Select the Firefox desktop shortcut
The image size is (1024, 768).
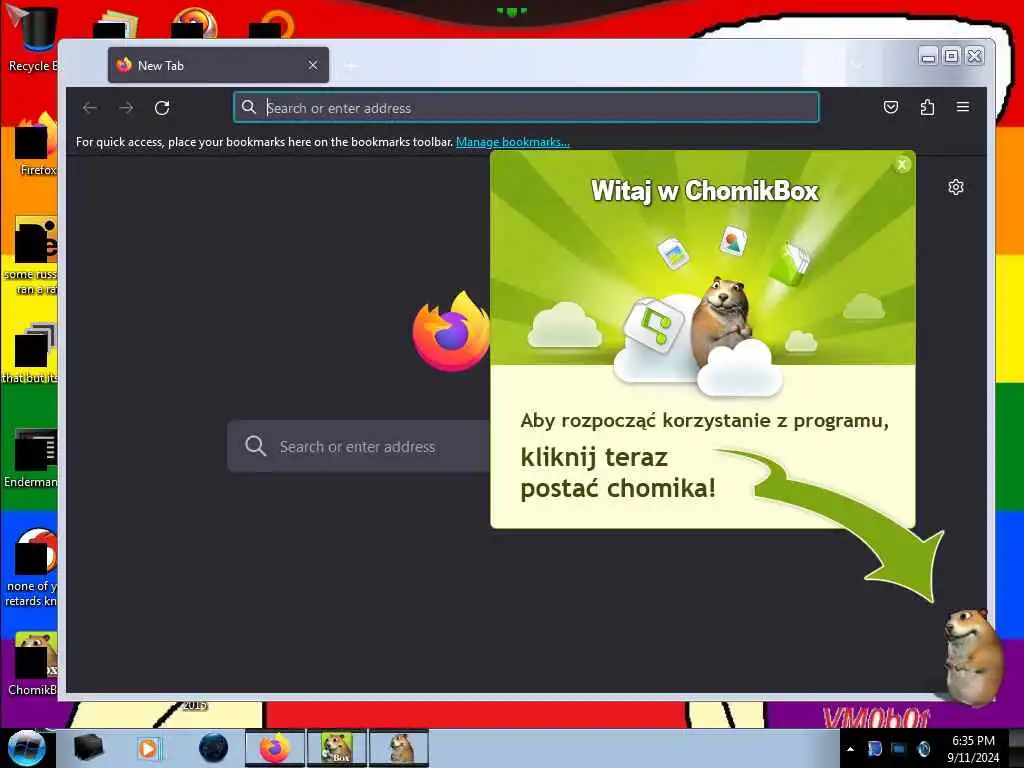coord(37,145)
